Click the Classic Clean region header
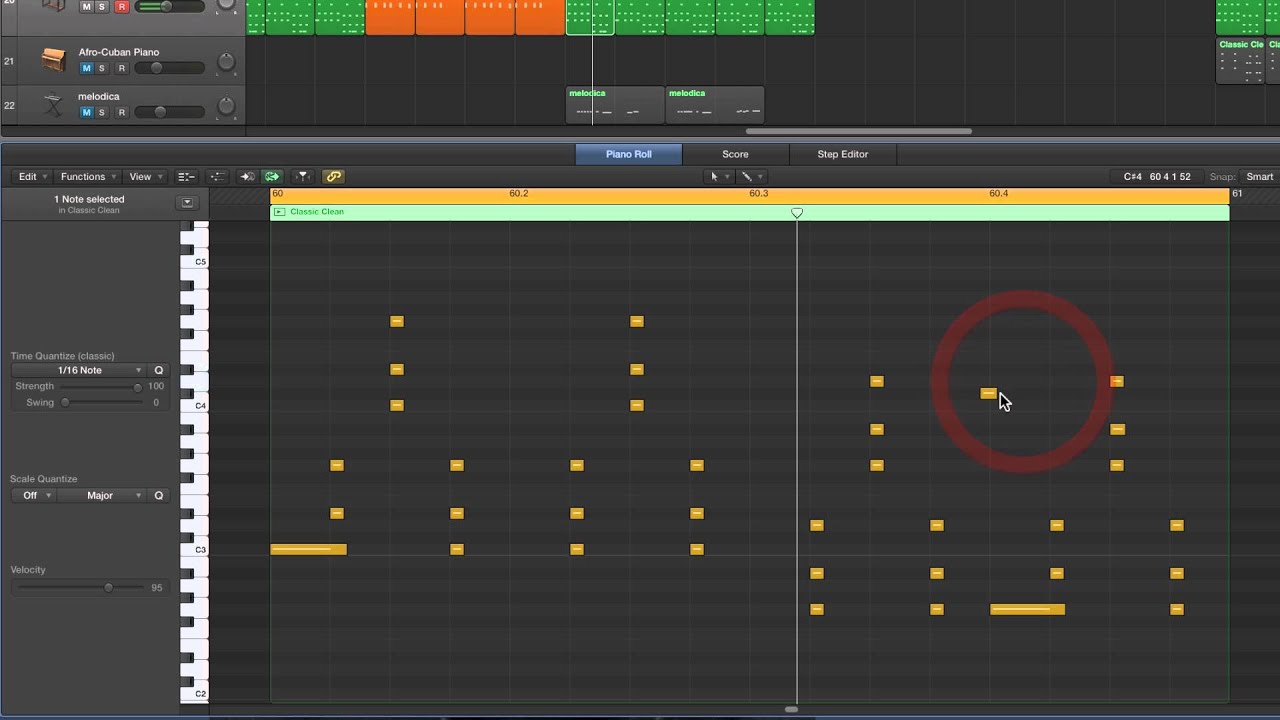This screenshot has width=1280, height=720. click(749, 212)
